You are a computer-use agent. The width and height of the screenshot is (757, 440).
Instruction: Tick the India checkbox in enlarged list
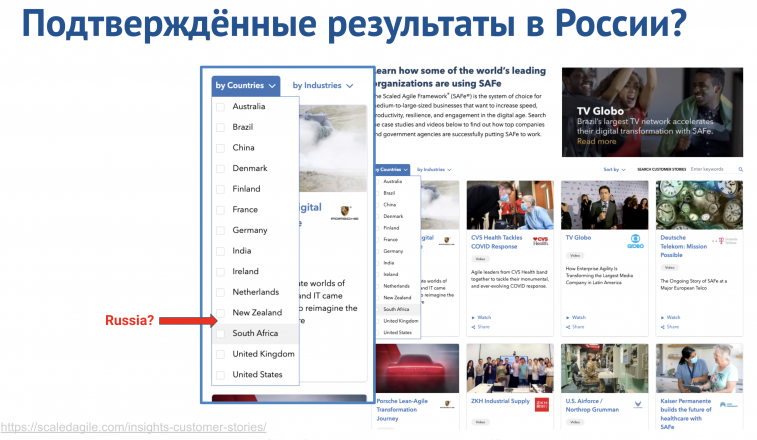220,251
